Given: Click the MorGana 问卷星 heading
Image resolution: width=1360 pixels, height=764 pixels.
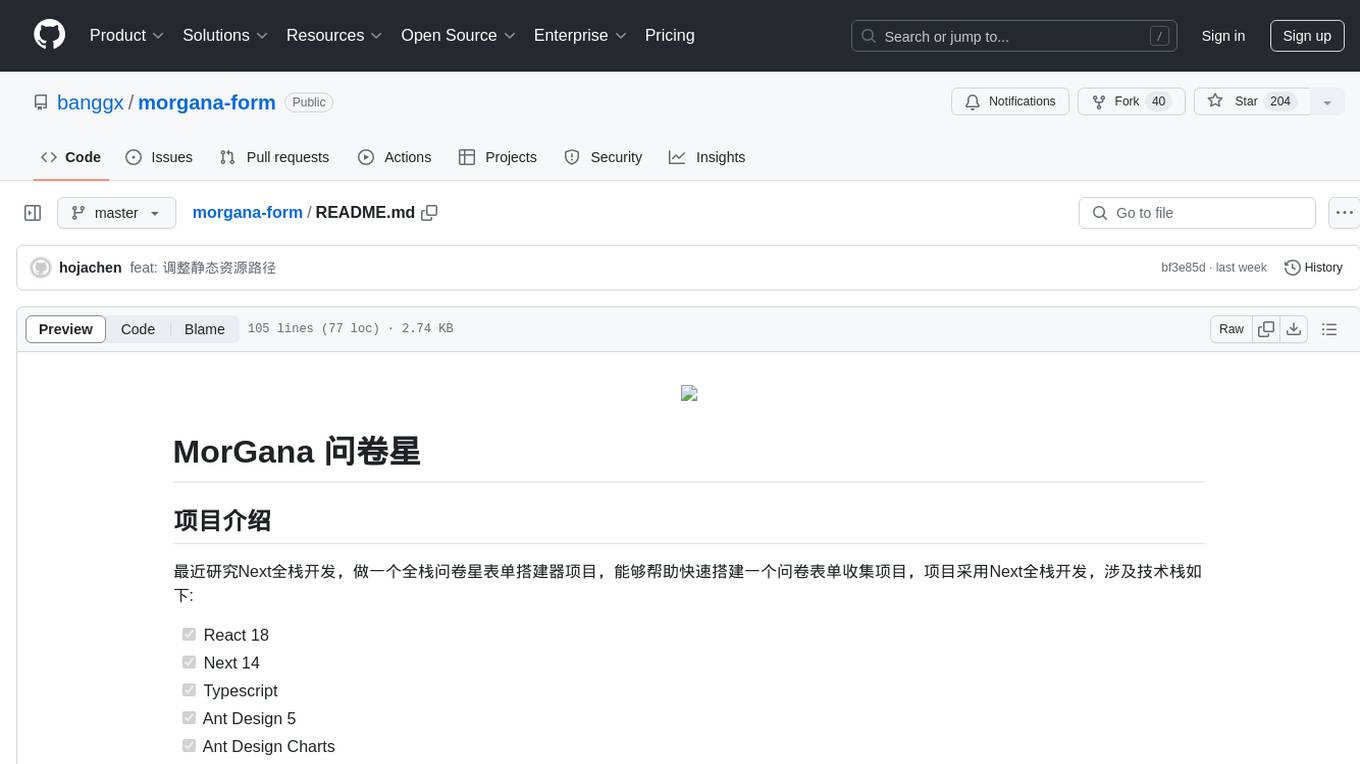Looking at the screenshot, I should tap(296, 452).
